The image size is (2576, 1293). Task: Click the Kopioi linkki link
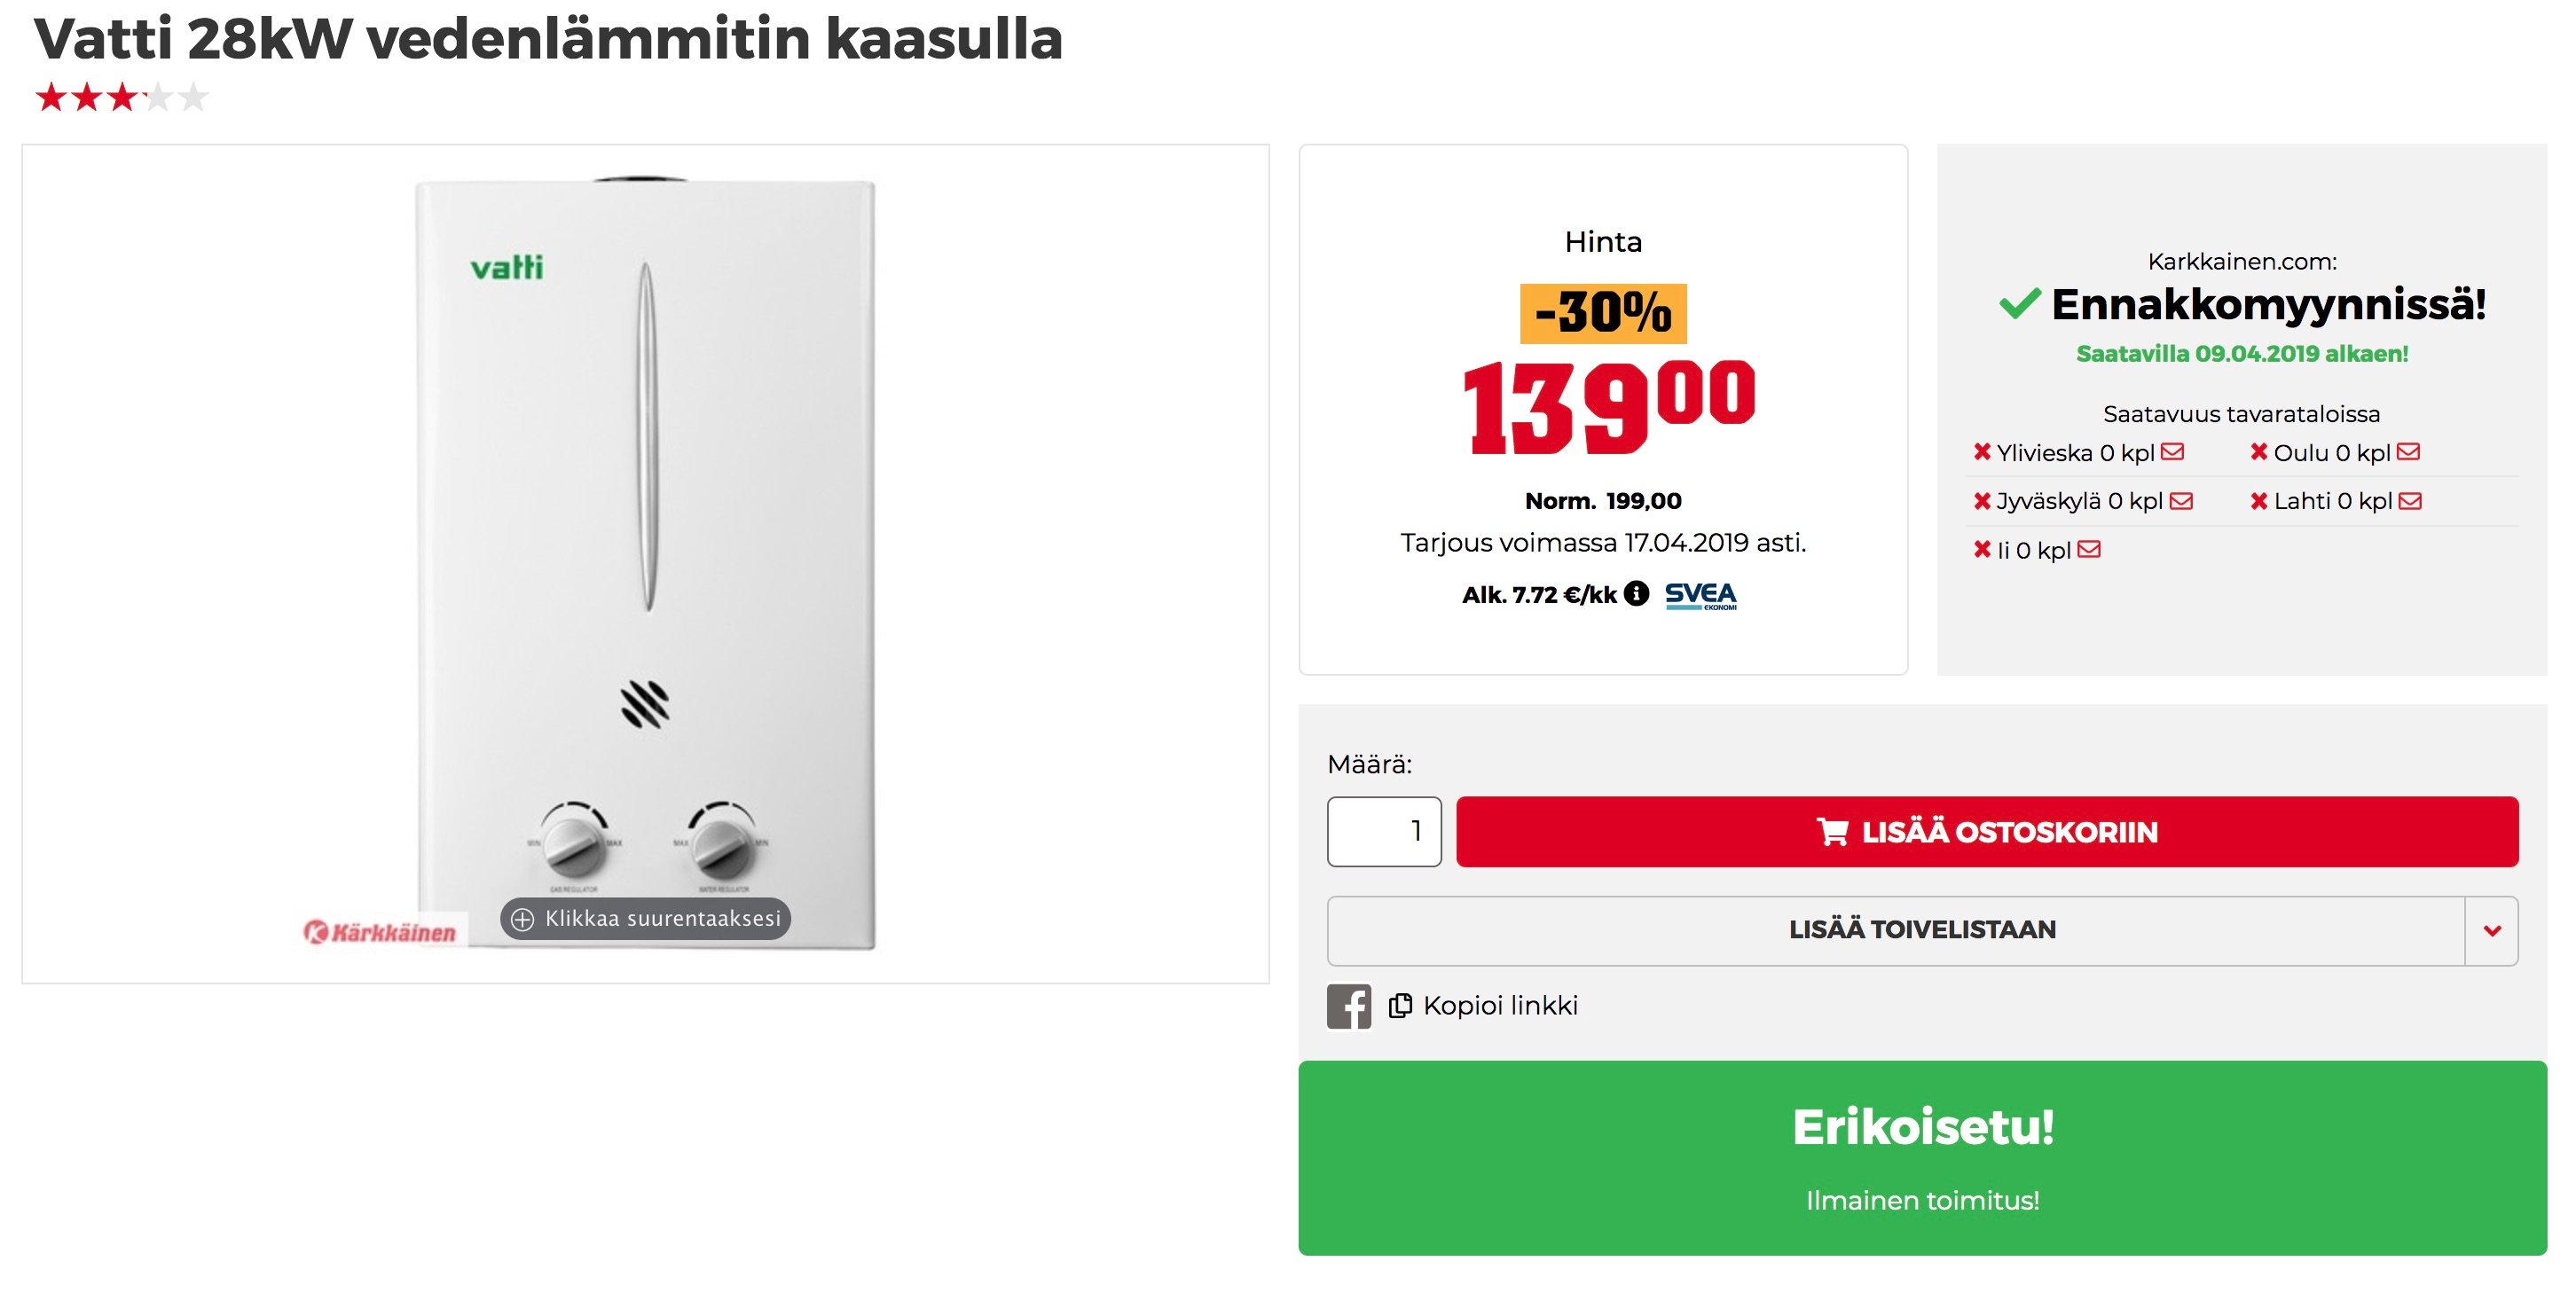(x=1500, y=1006)
